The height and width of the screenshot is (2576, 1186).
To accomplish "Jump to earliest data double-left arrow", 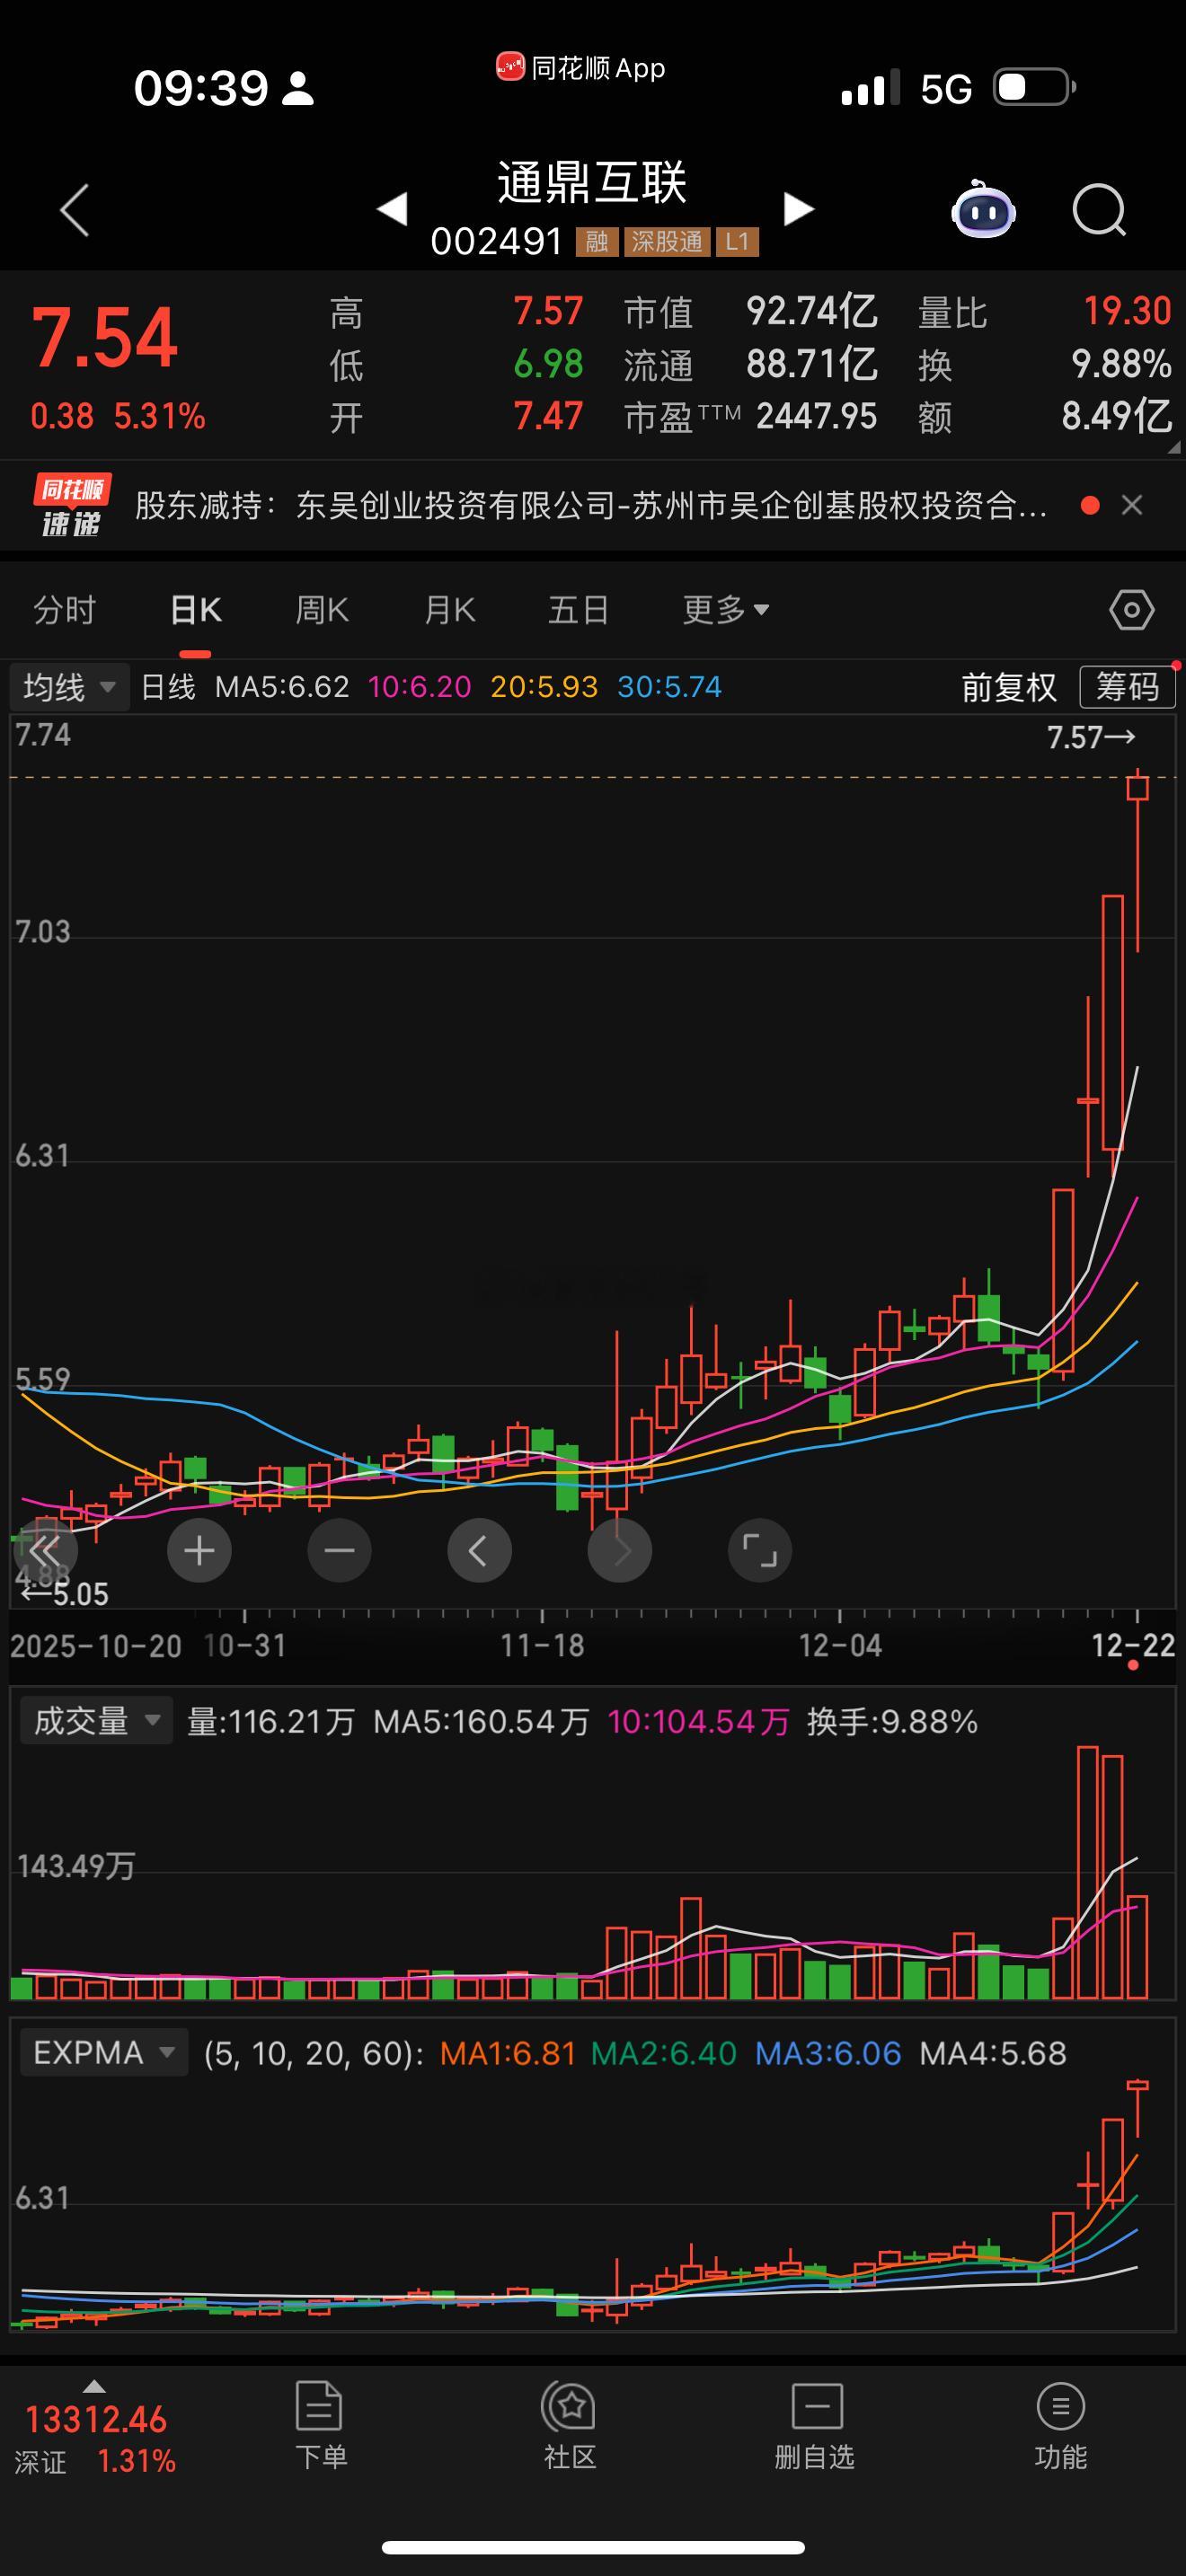I will [x=46, y=1550].
